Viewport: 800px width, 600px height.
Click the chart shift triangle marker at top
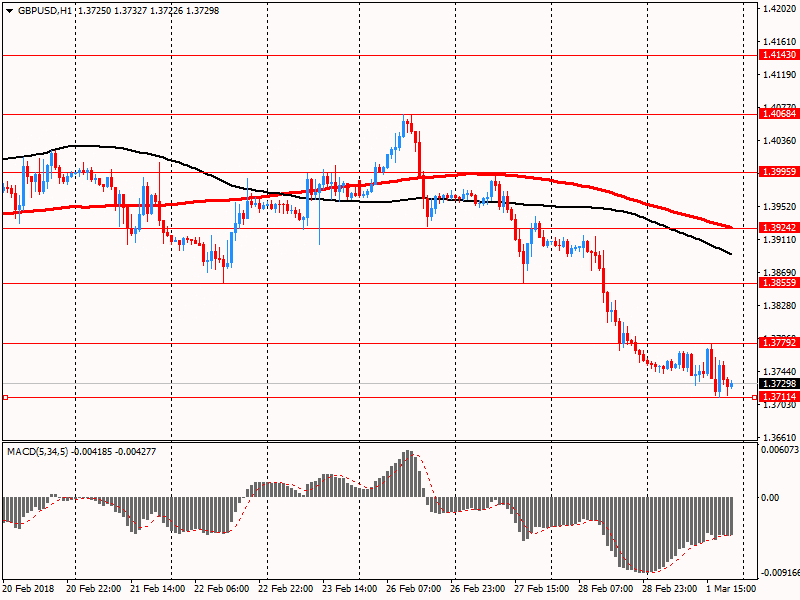point(742,8)
